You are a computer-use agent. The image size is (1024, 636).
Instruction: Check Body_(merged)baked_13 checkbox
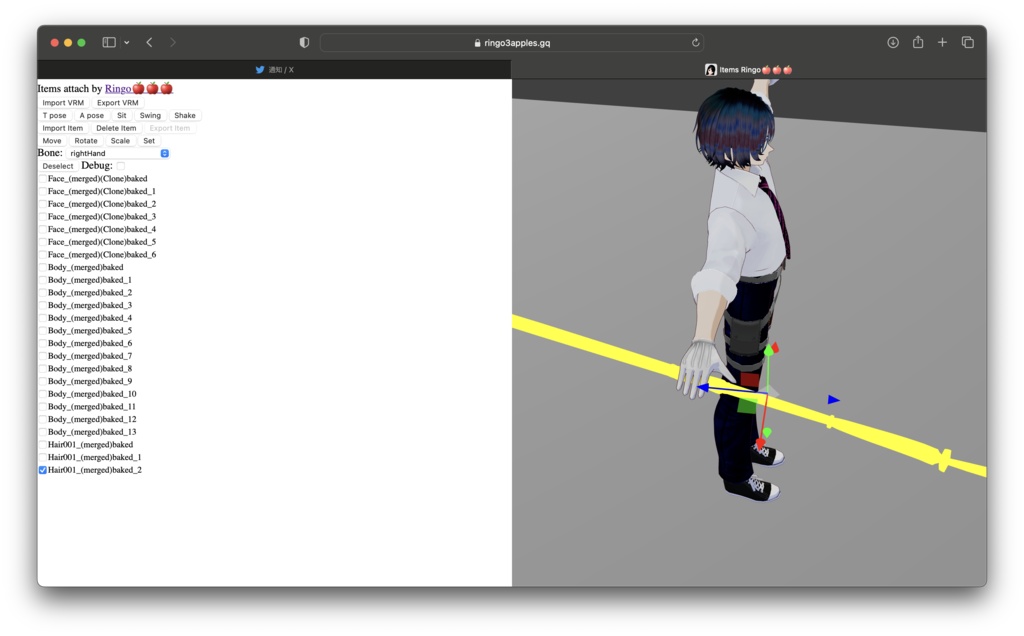click(42, 432)
